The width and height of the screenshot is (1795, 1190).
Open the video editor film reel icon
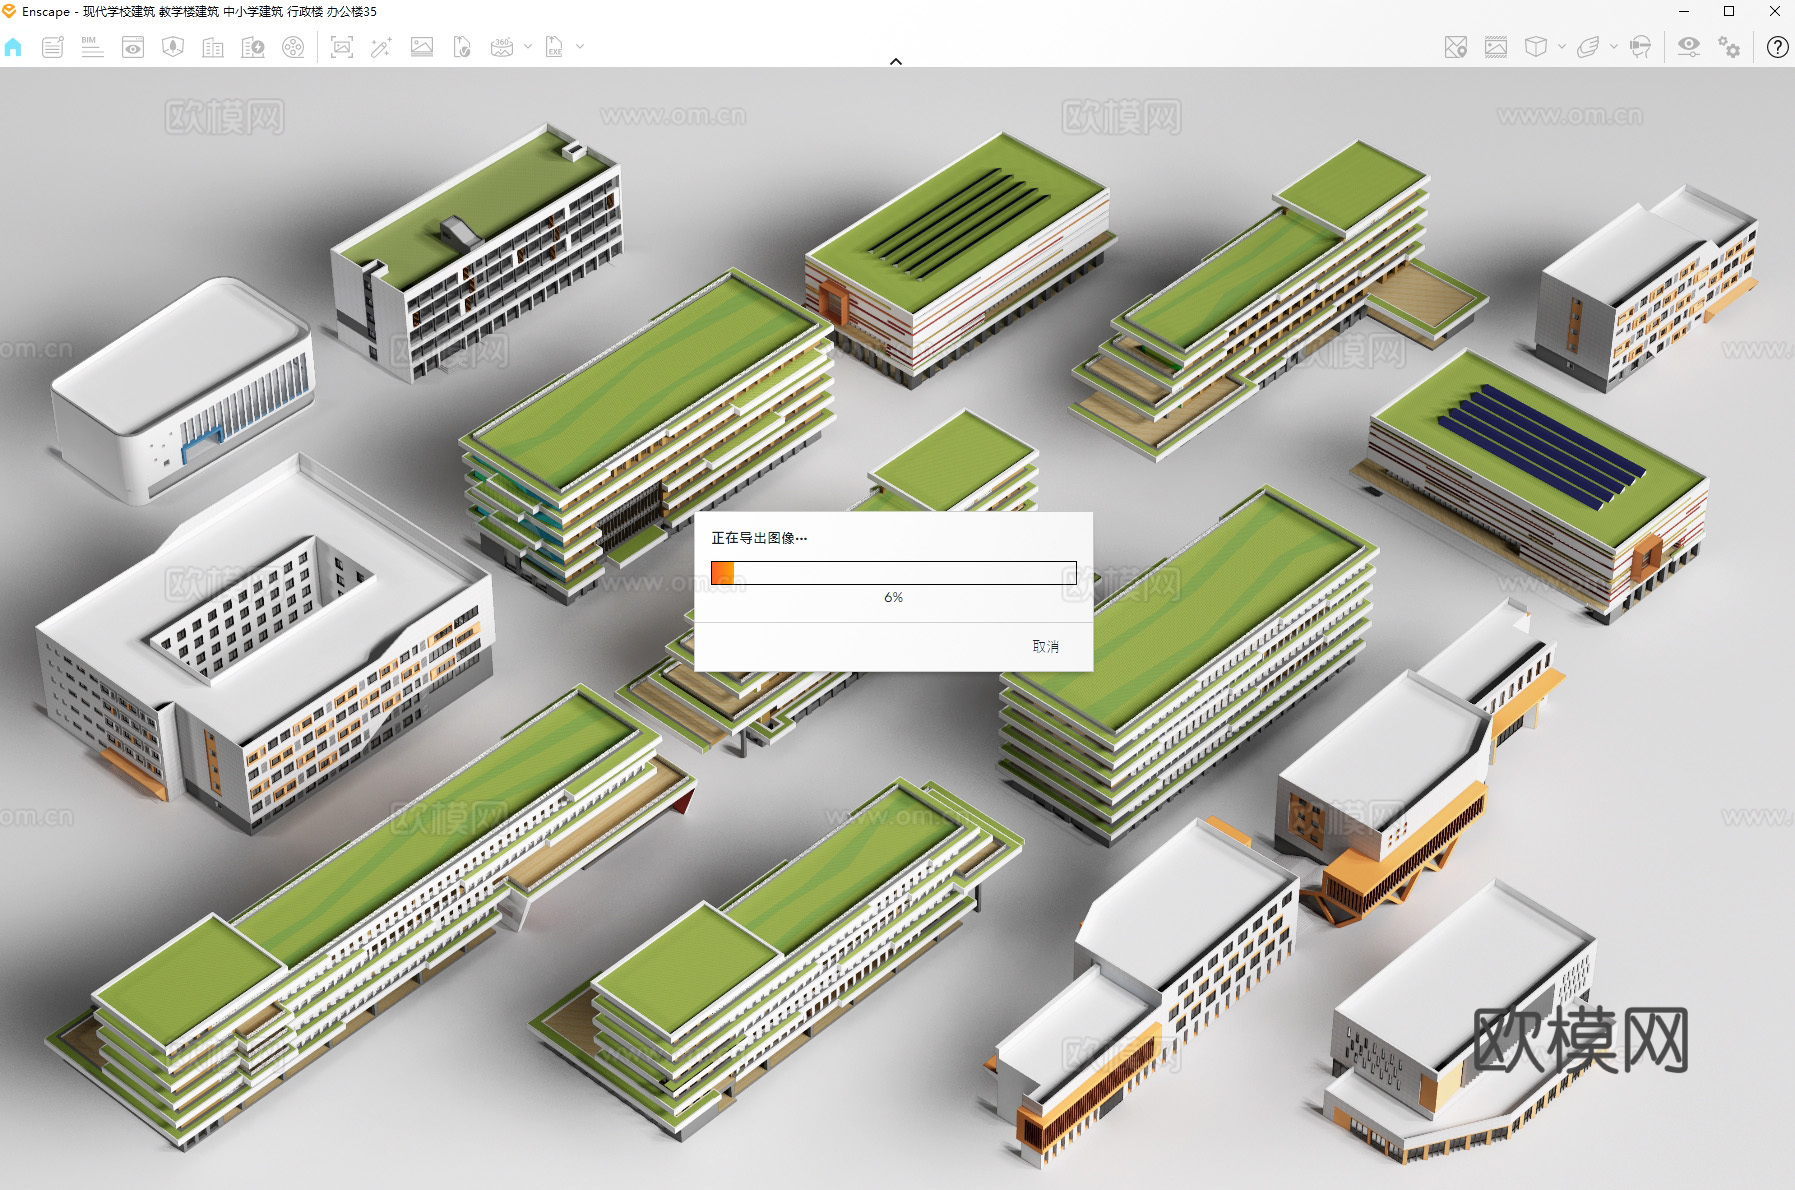coord(293,47)
